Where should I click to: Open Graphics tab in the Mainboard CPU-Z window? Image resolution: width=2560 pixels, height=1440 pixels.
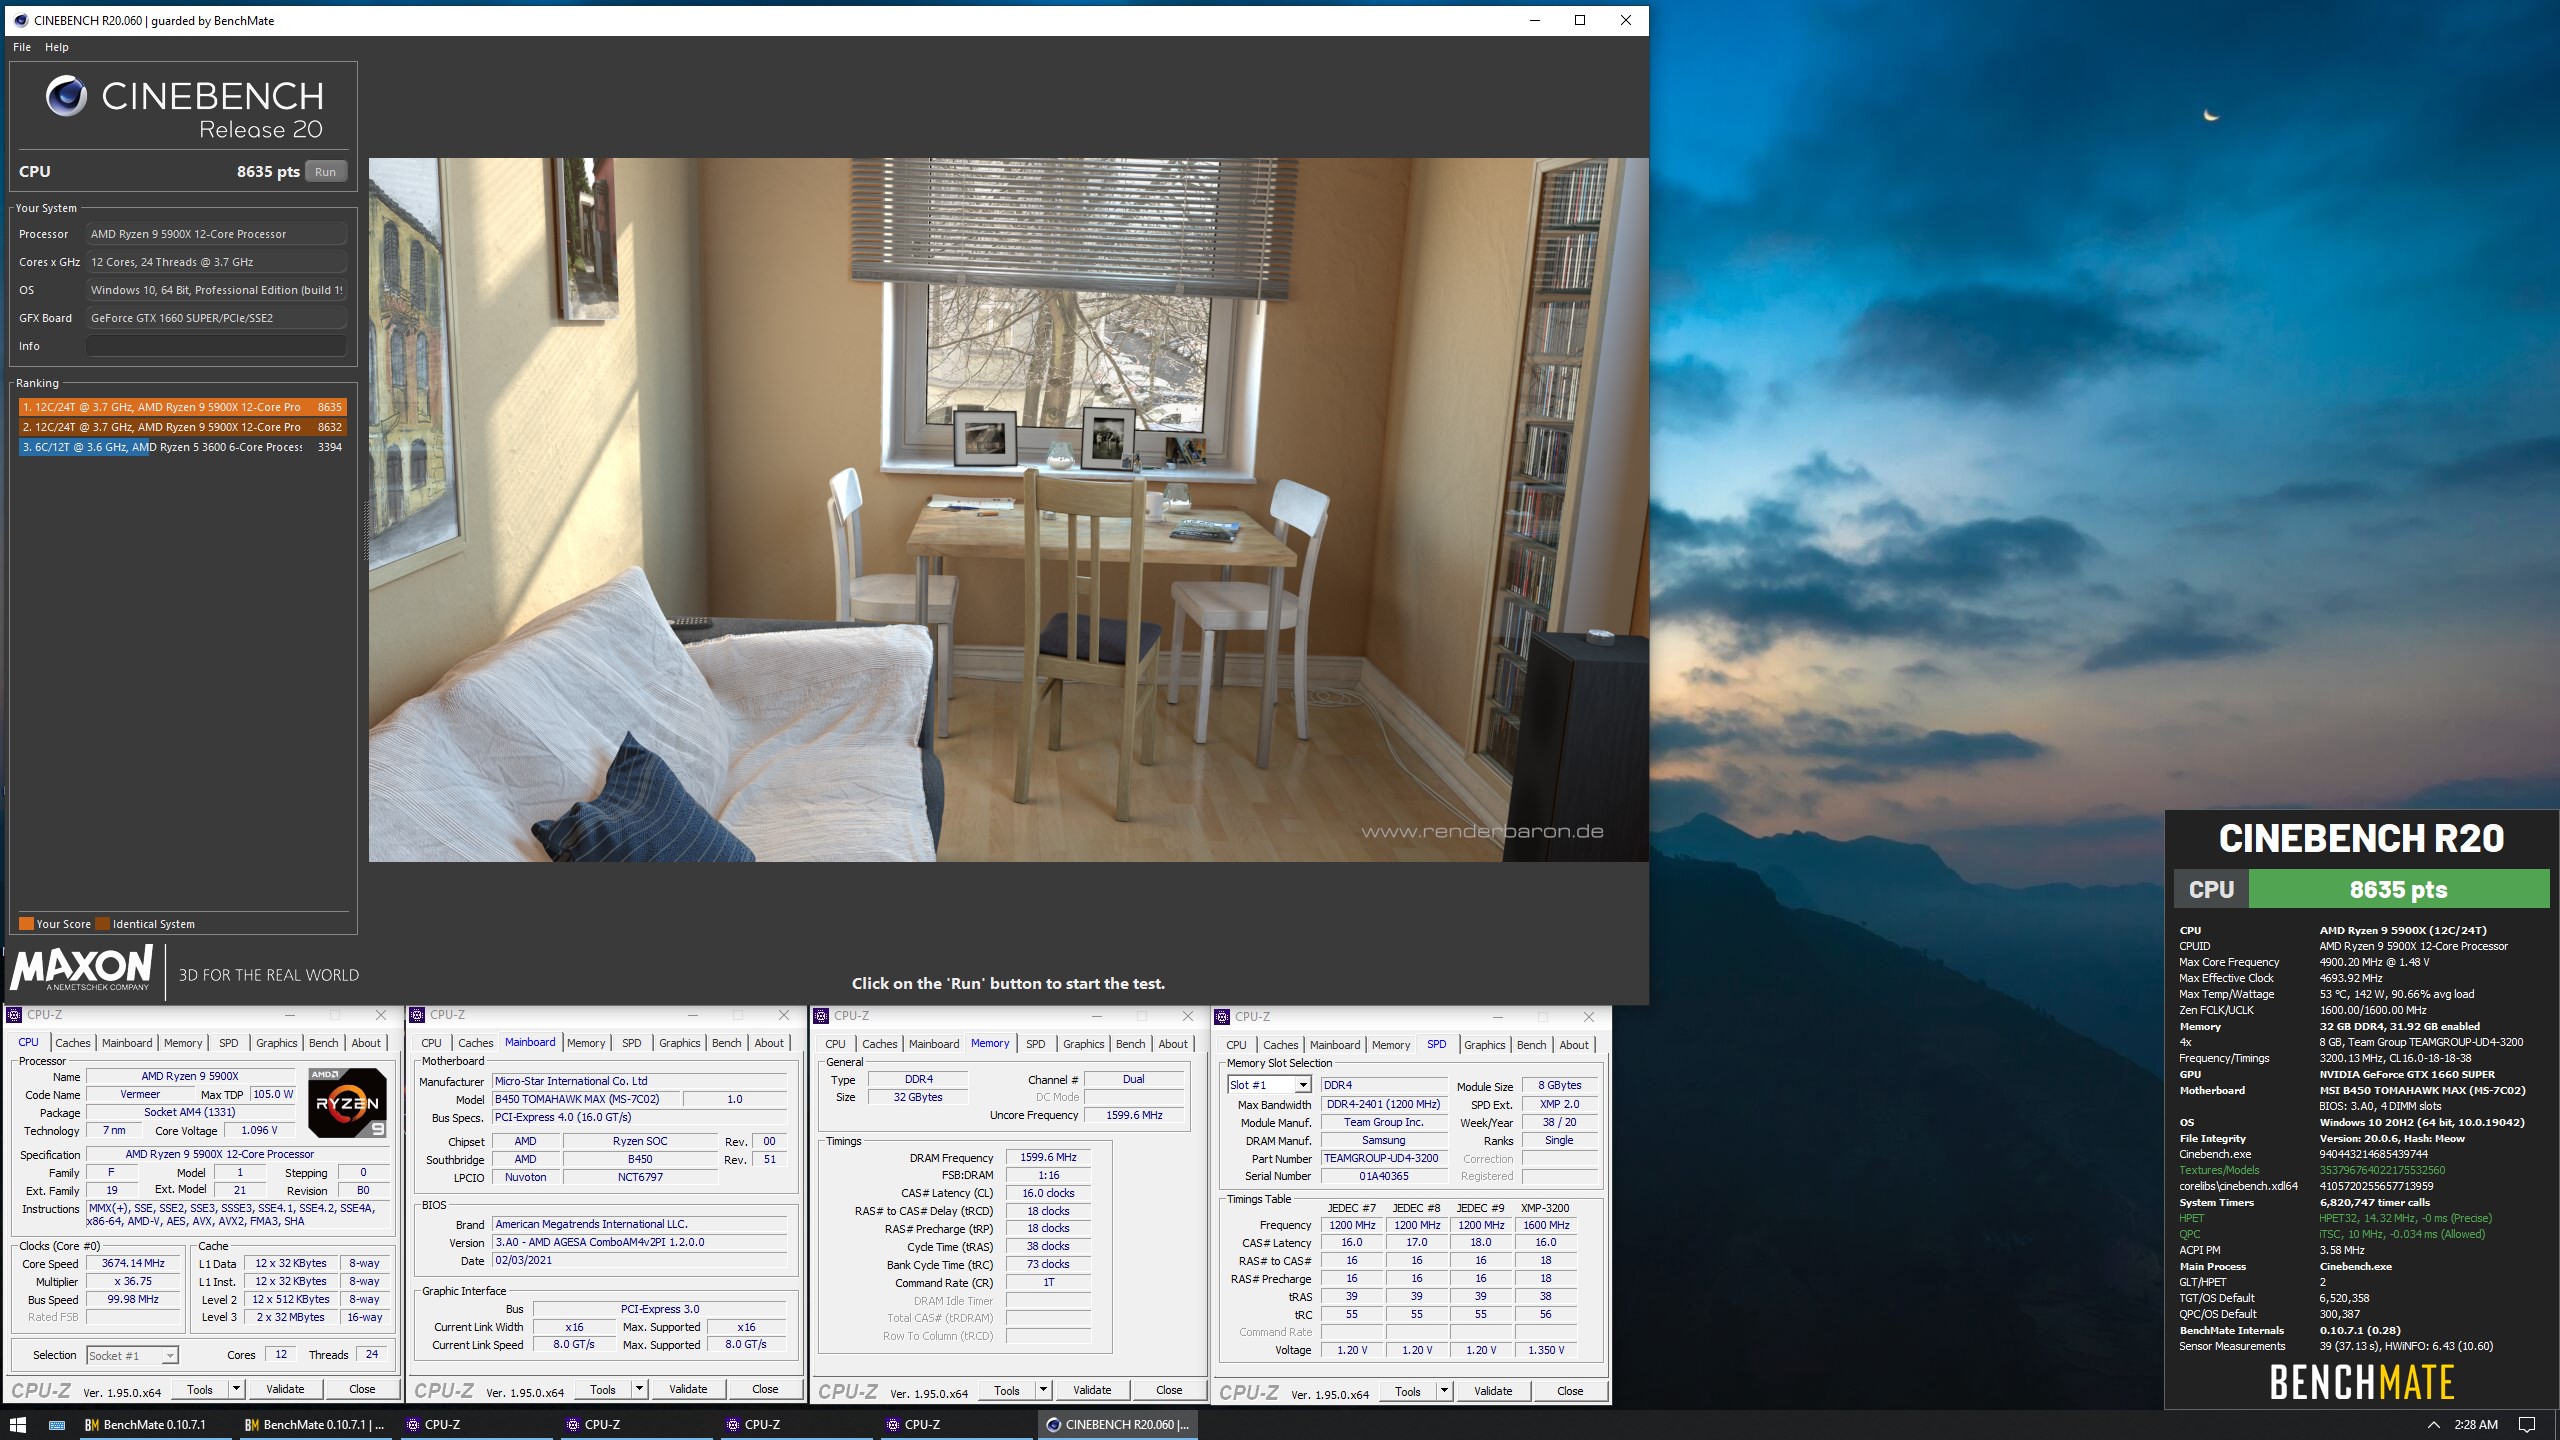click(680, 1043)
